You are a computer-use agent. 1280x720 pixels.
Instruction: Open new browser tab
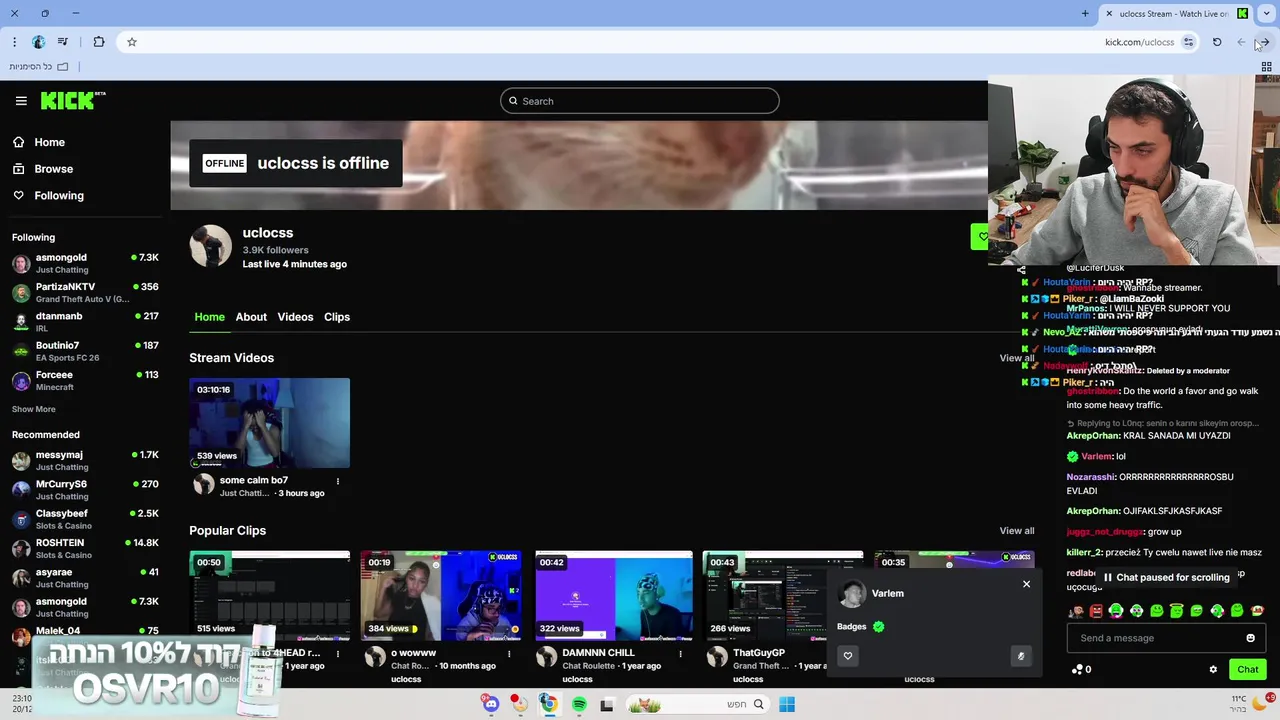click(1085, 13)
